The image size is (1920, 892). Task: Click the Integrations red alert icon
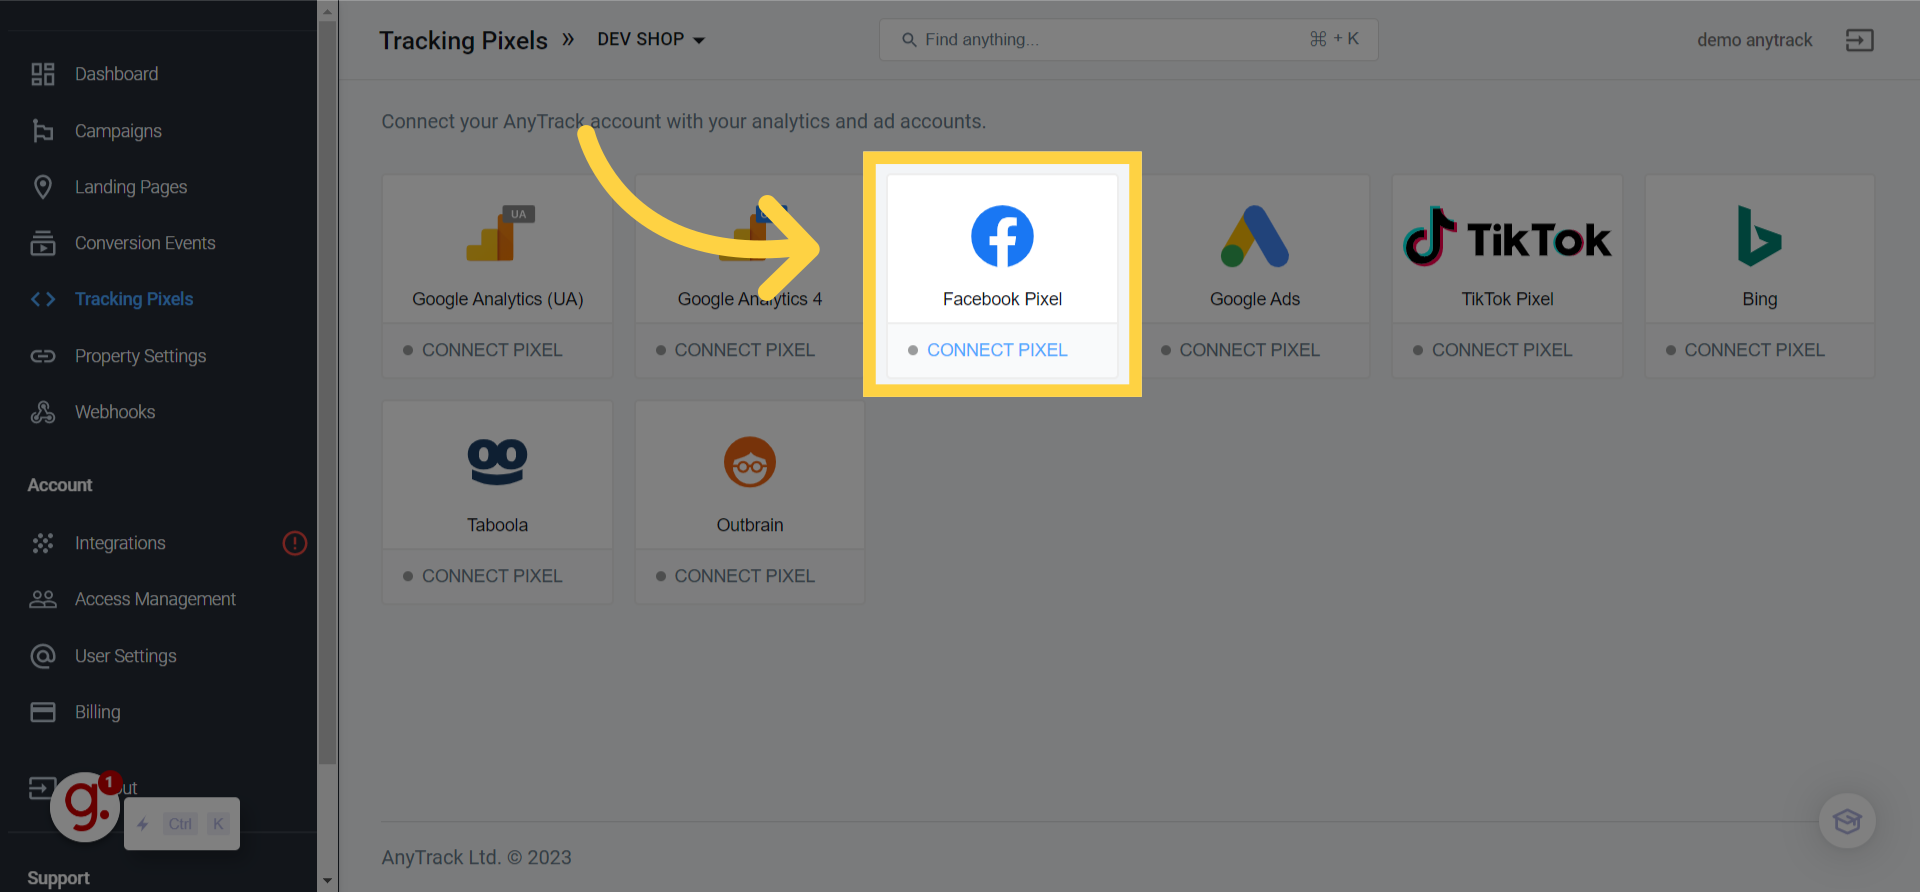point(295,543)
